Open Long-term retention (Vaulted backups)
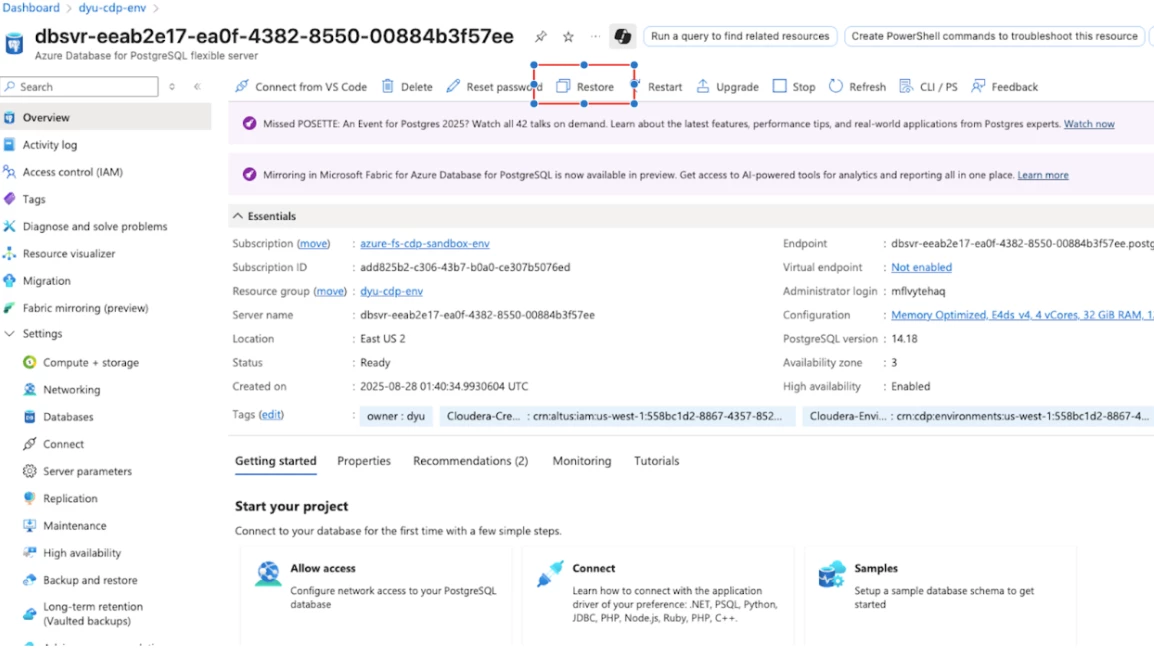This screenshot has width=1154, height=652. (x=92, y=614)
